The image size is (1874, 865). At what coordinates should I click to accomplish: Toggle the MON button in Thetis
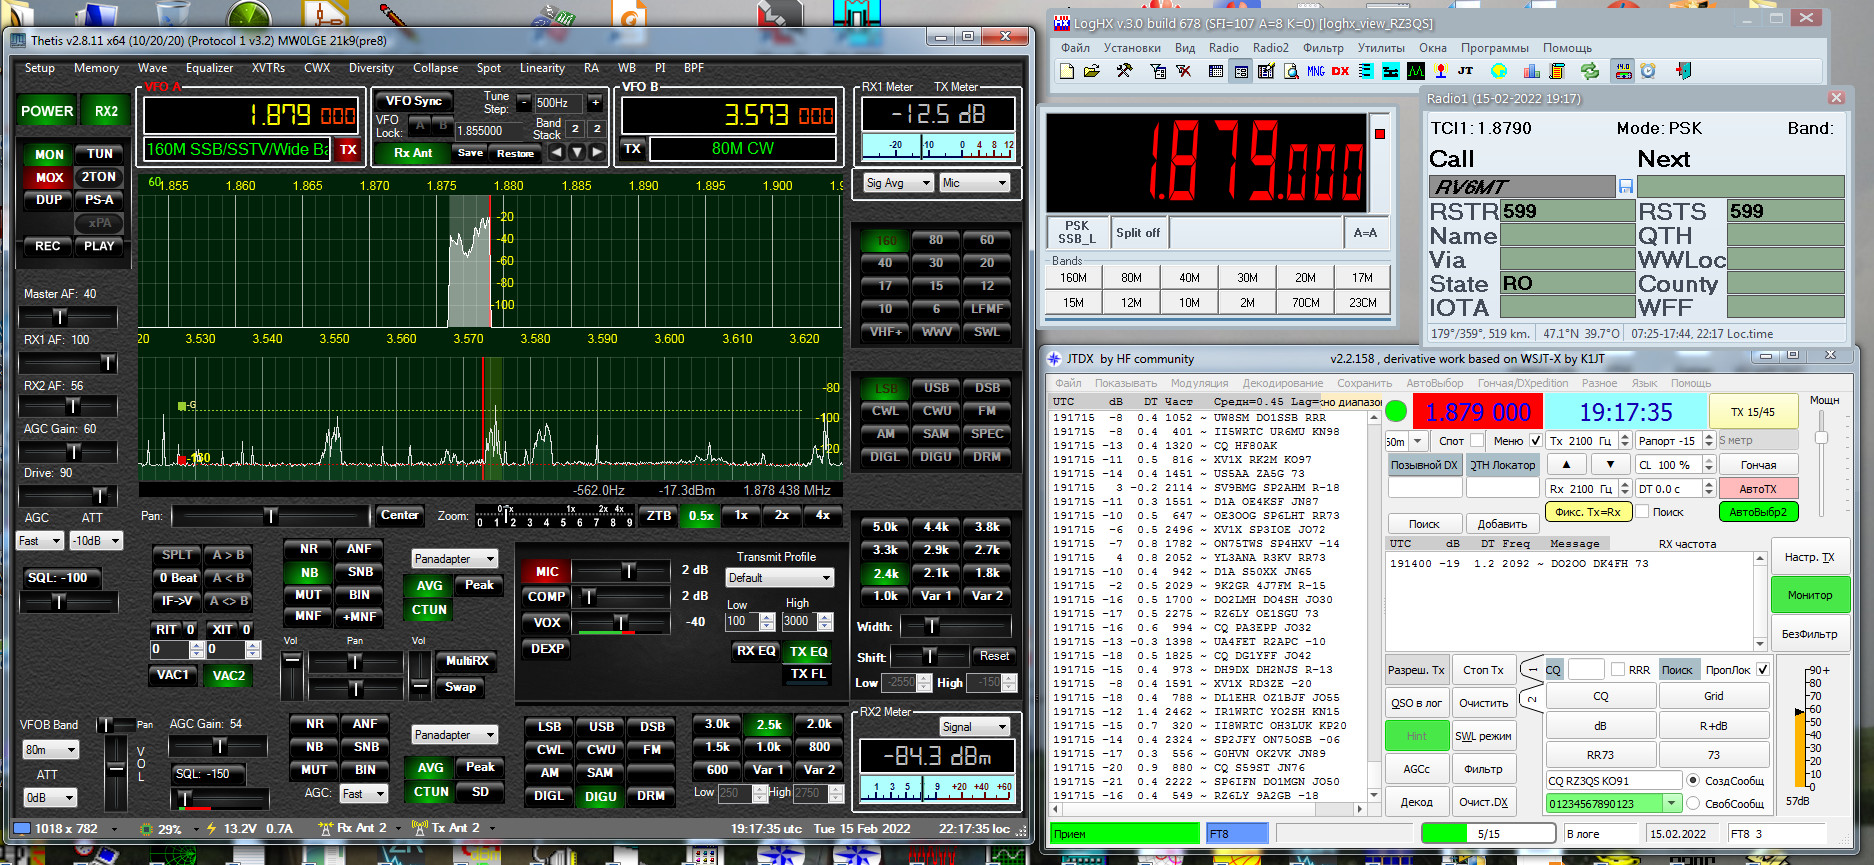click(49, 154)
